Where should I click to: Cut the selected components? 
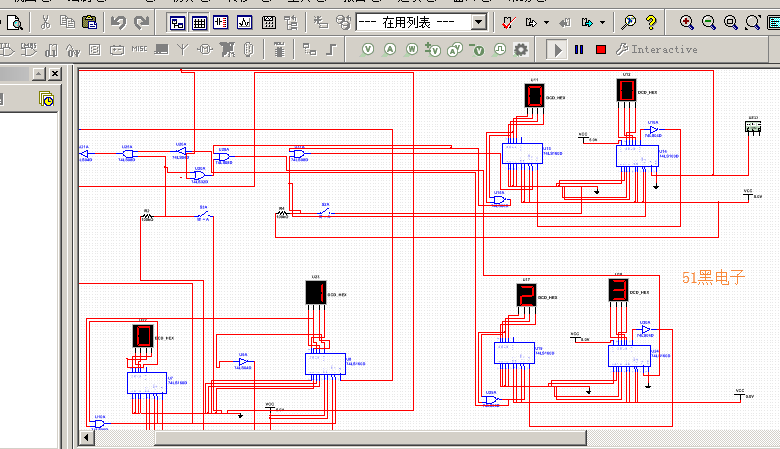pyautogui.click(x=45, y=22)
